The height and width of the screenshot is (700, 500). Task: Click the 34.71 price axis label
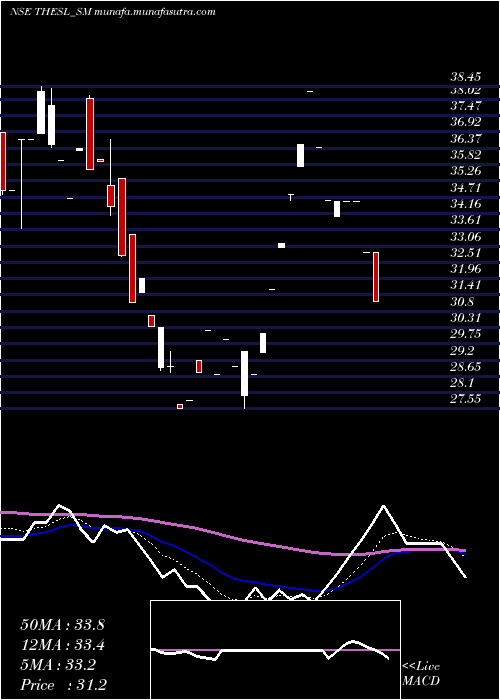(x=466, y=188)
